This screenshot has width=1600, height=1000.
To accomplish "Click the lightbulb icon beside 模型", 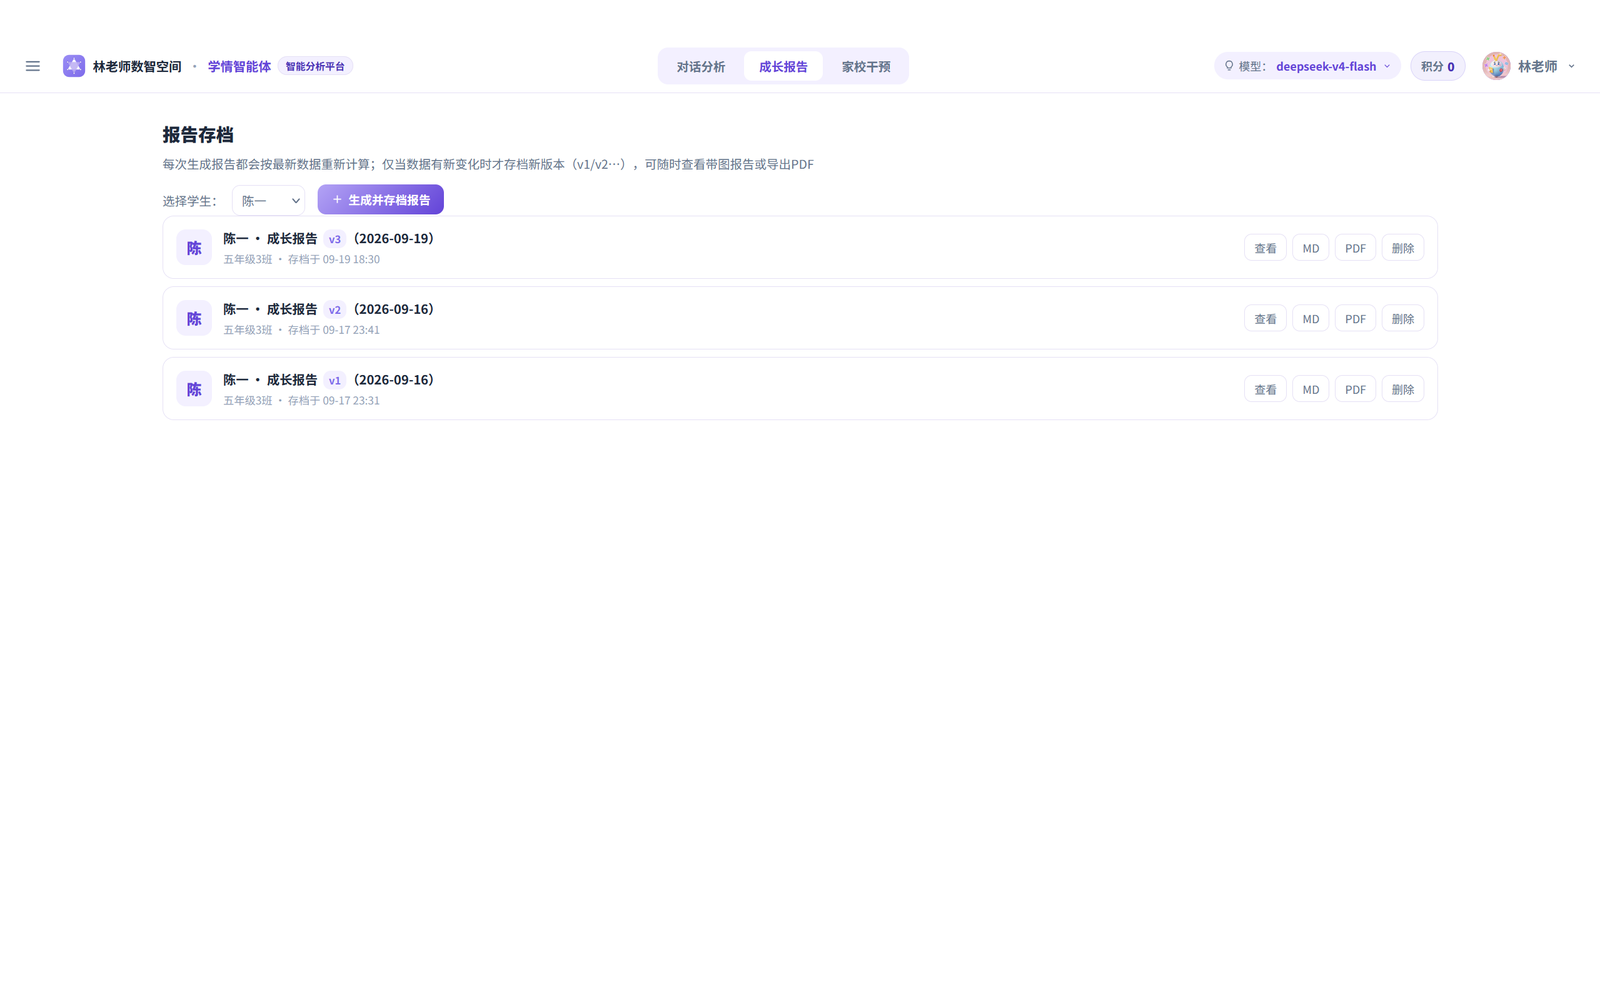I will pyautogui.click(x=1229, y=66).
